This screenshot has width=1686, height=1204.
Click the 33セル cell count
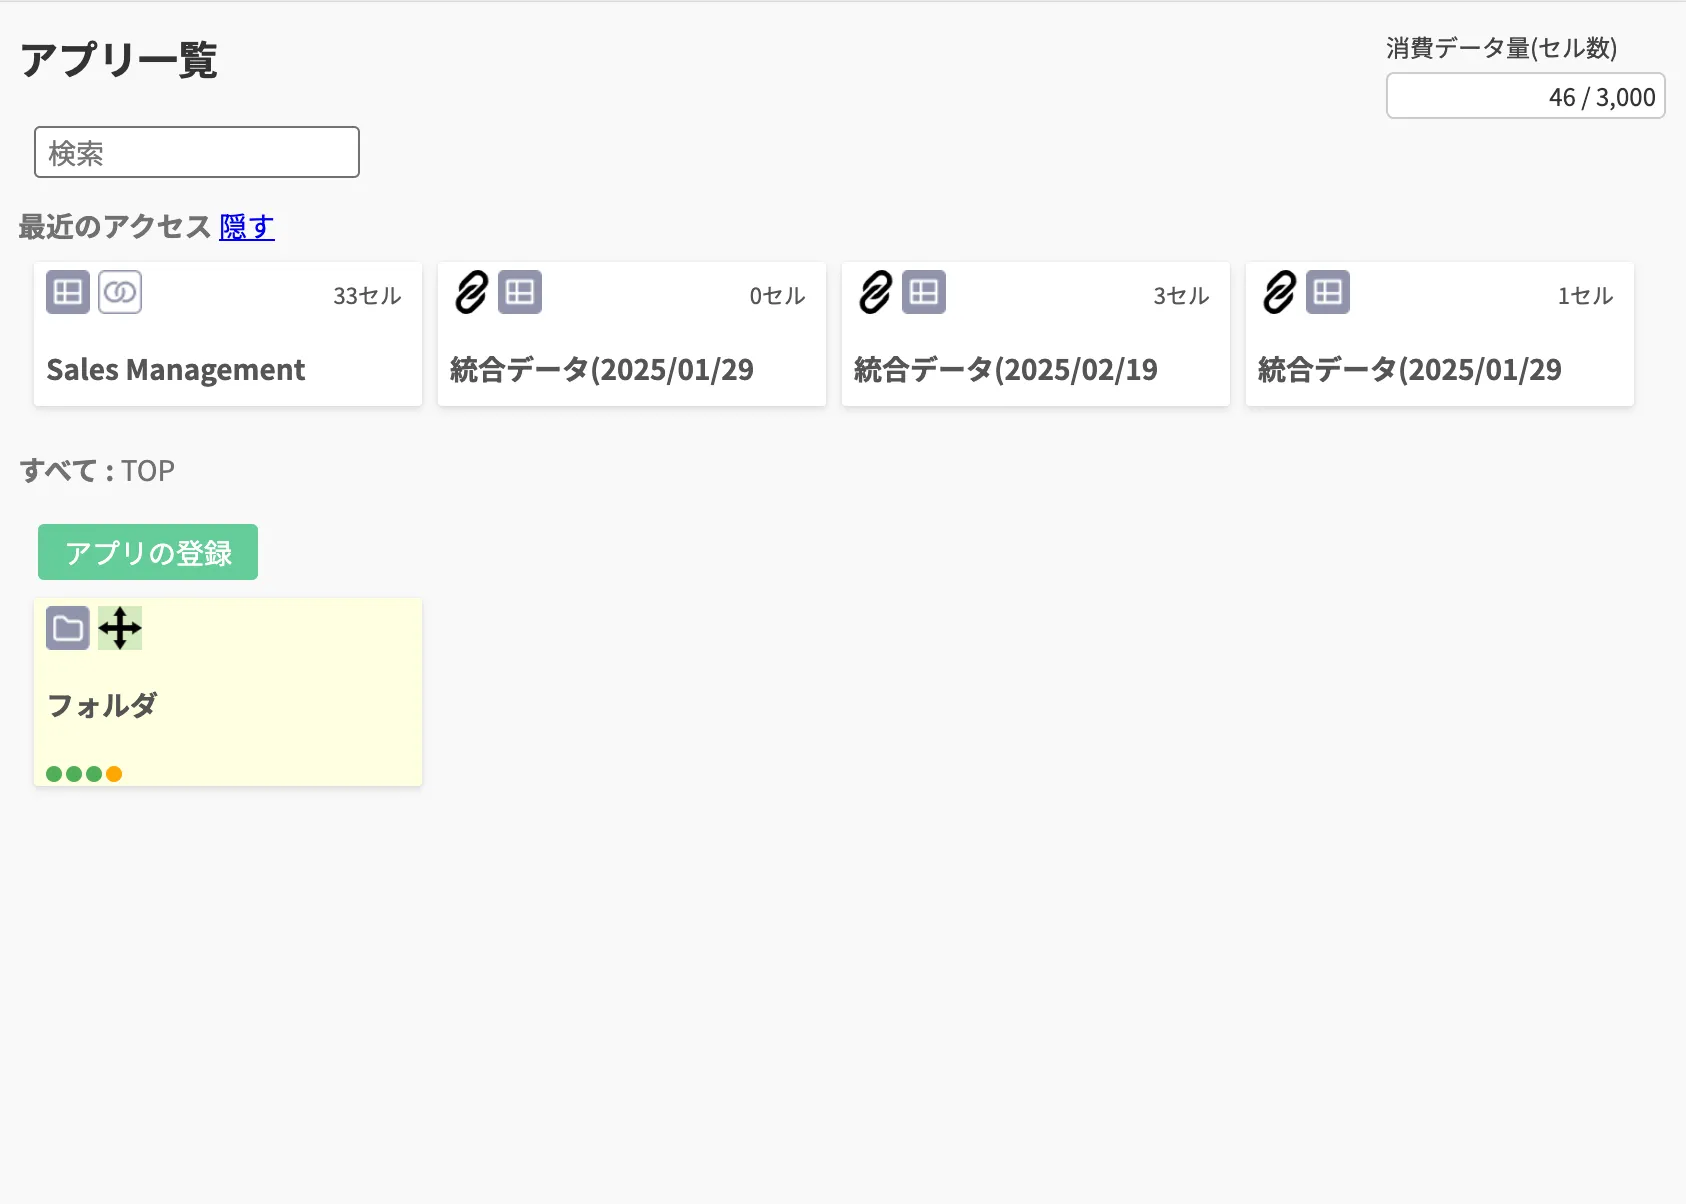click(367, 296)
